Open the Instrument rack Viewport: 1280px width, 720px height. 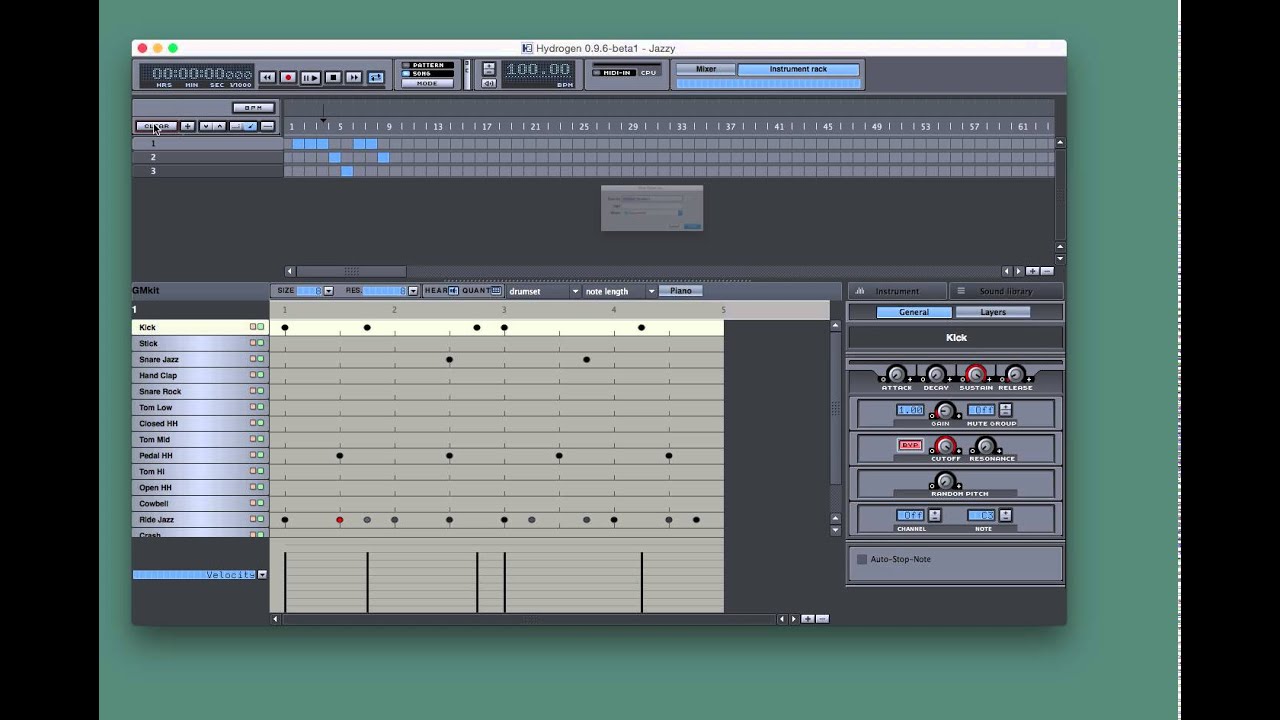point(798,69)
